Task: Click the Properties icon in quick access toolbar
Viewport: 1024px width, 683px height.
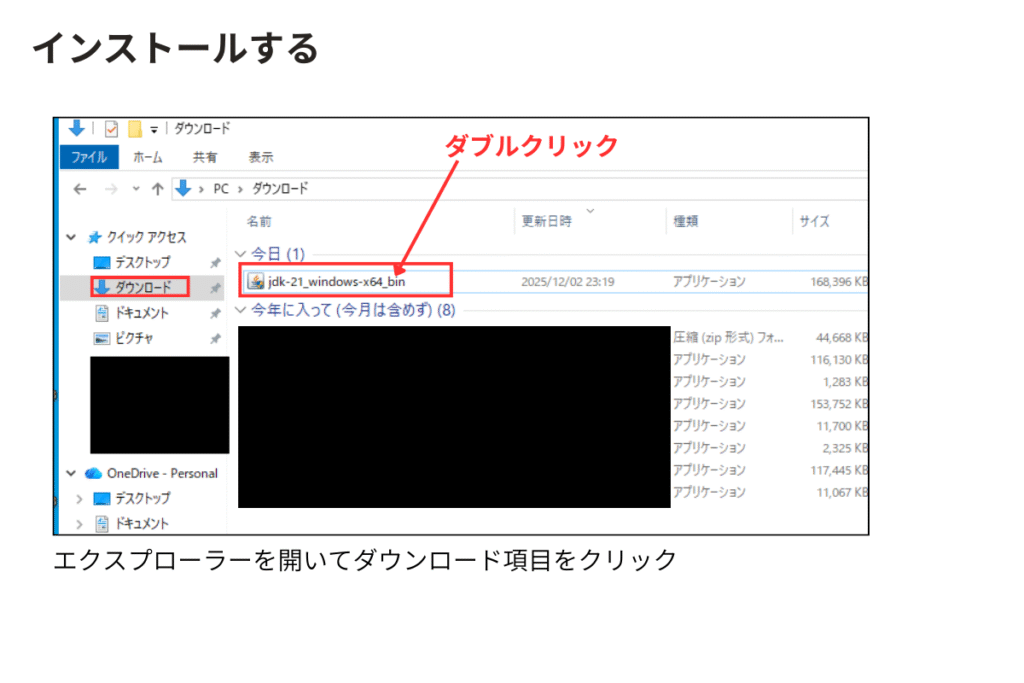Action: [111, 129]
